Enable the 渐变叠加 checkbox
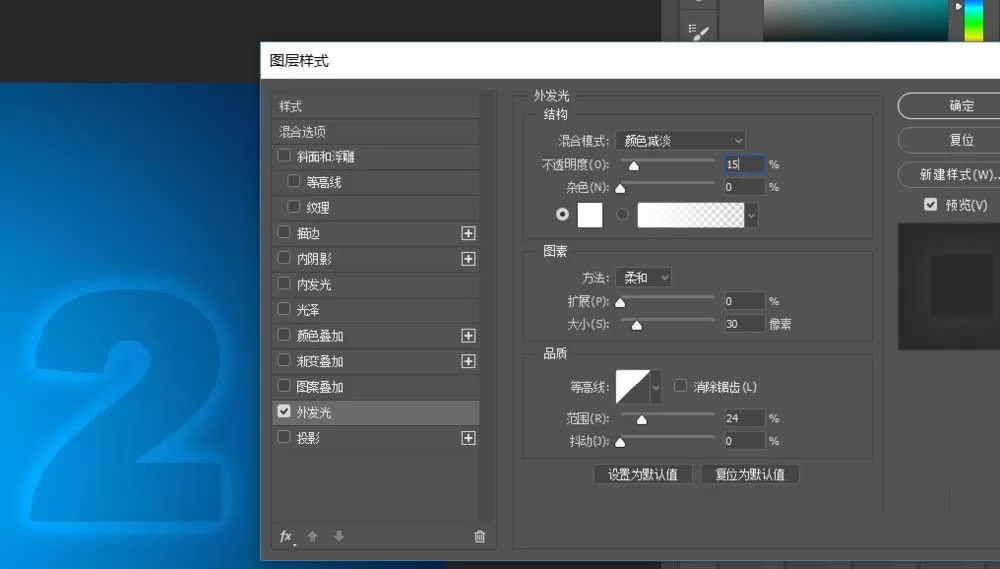This screenshot has width=1000, height=569. click(x=284, y=360)
